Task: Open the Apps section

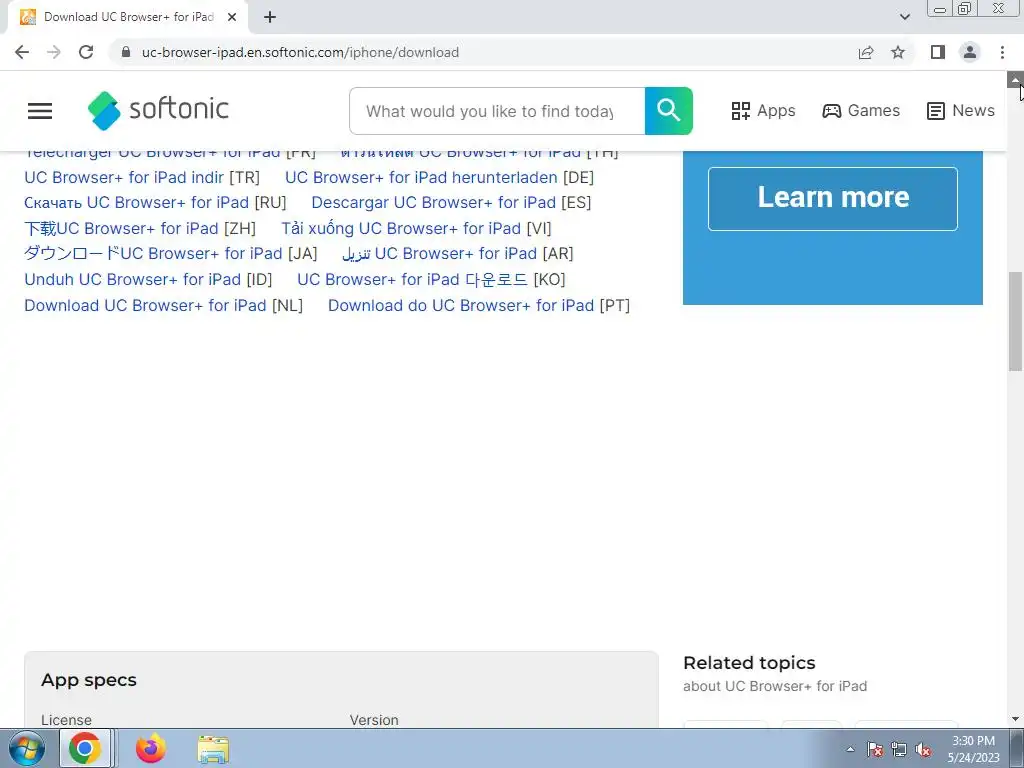Action: (763, 110)
